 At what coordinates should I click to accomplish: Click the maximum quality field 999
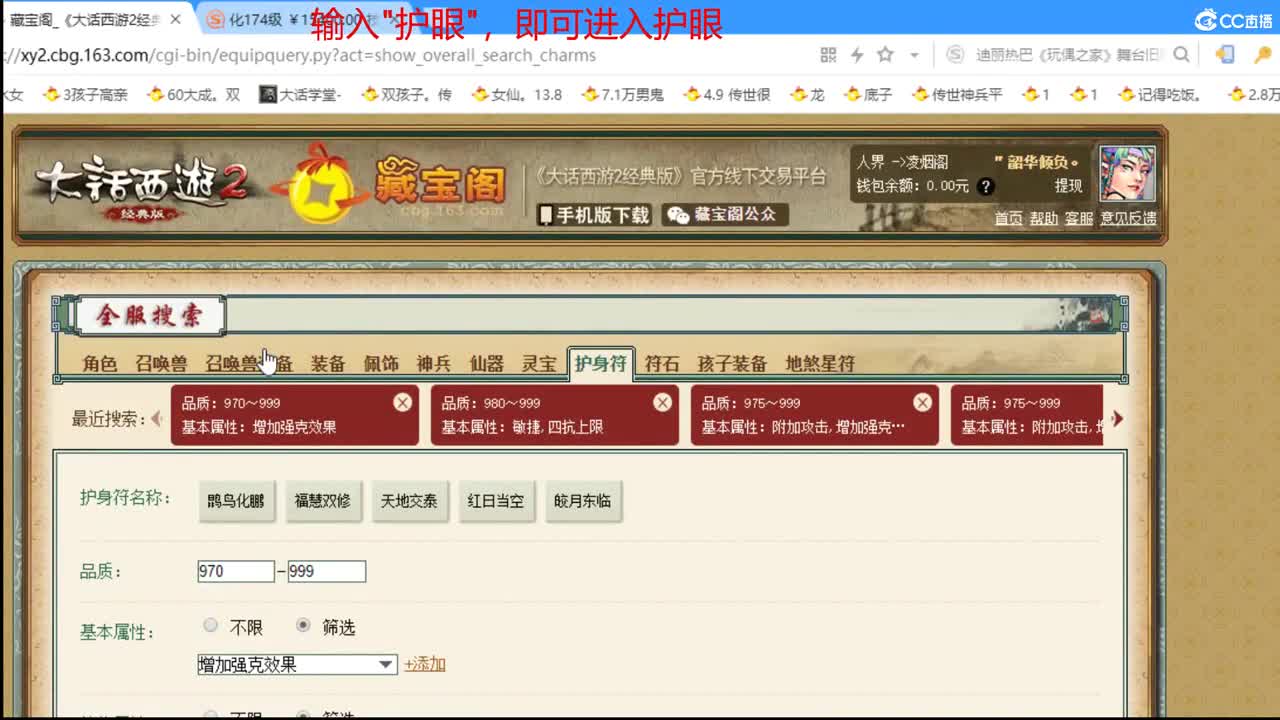coord(327,572)
